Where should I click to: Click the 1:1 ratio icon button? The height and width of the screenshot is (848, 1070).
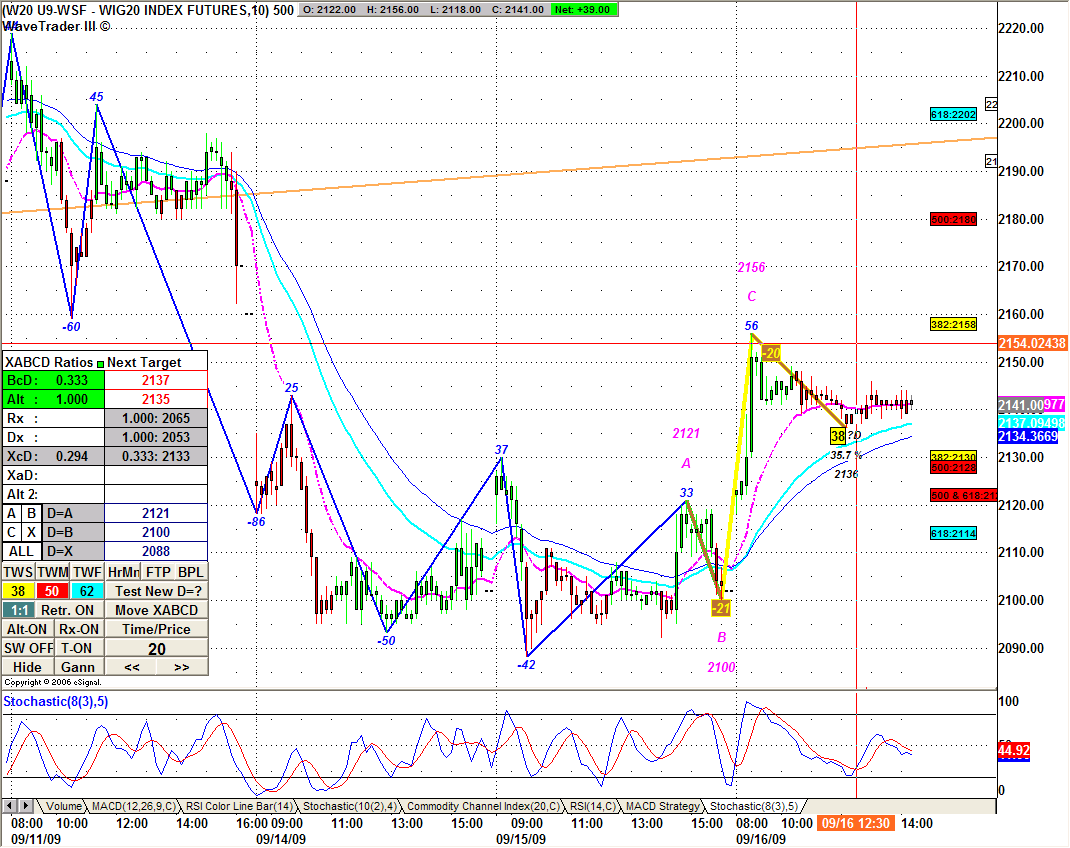click(x=18, y=610)
